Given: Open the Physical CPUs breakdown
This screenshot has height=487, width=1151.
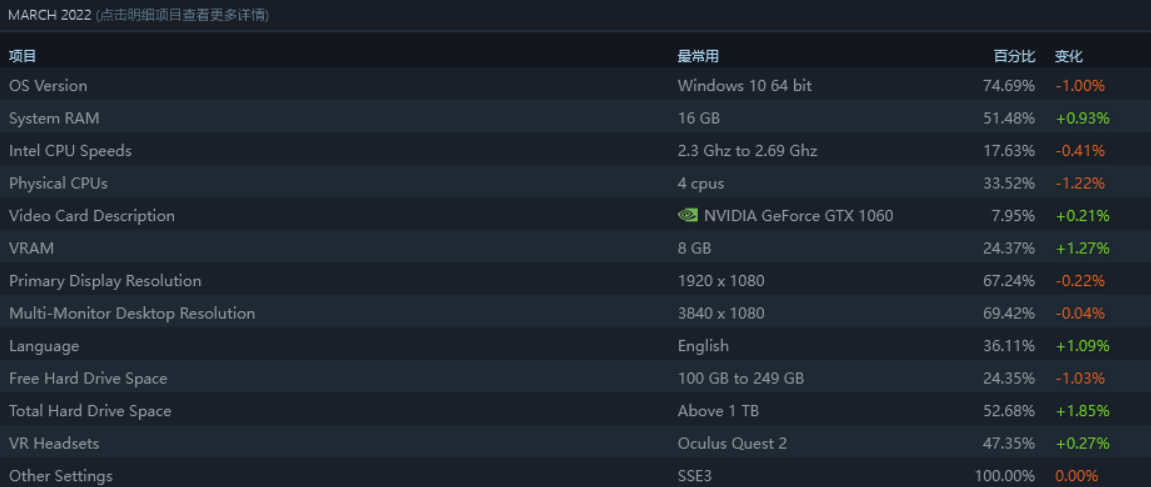Looking at the screenshot, I should 58,183.
